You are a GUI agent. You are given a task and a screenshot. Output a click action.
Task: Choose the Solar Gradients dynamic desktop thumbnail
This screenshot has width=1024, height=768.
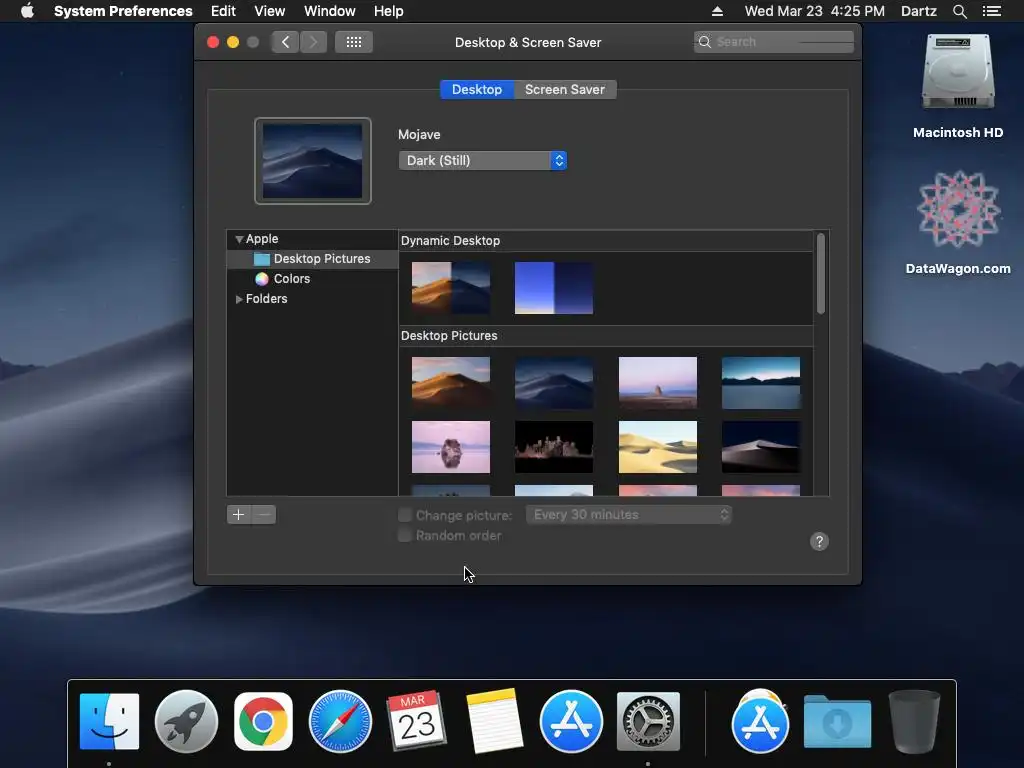tap(554, 288)
